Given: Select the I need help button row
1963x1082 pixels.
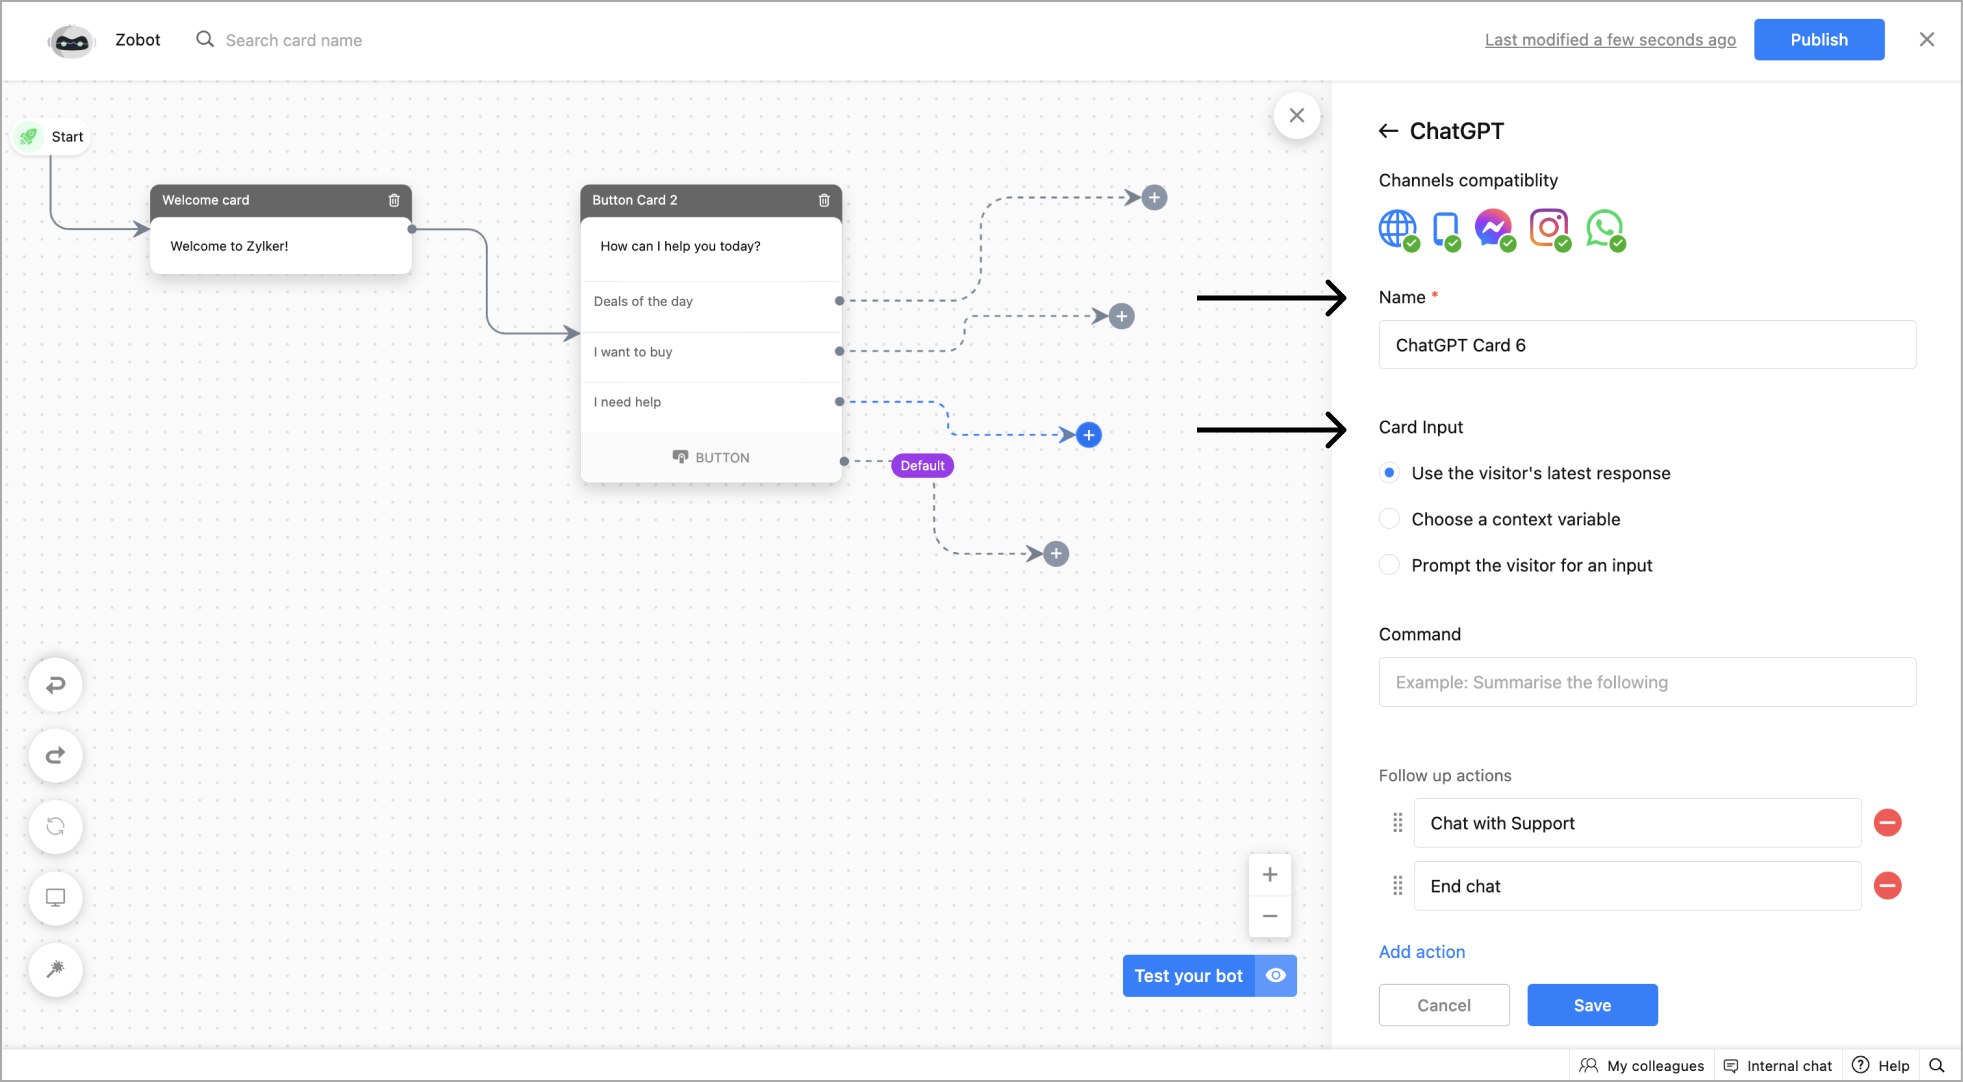Looking at the screenshot, I should (711, 402).
